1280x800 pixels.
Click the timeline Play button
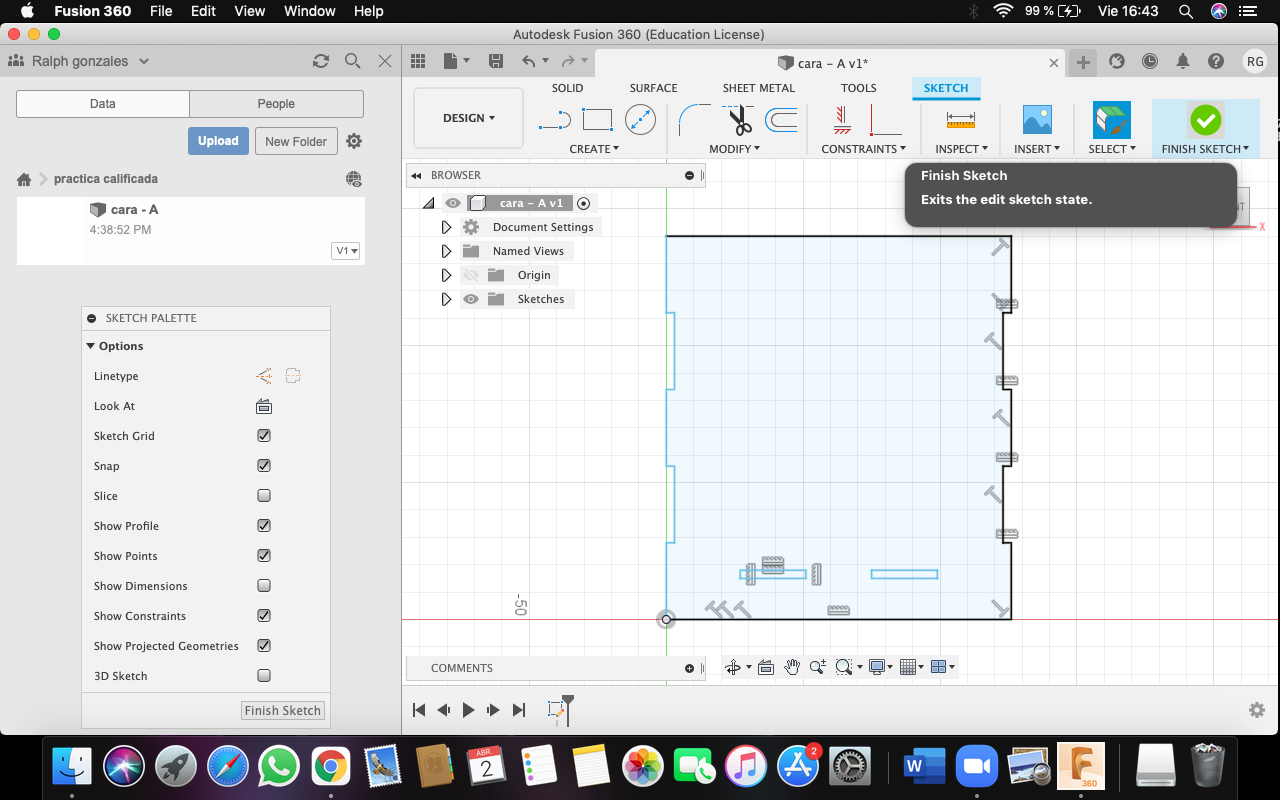coord(468,710)
